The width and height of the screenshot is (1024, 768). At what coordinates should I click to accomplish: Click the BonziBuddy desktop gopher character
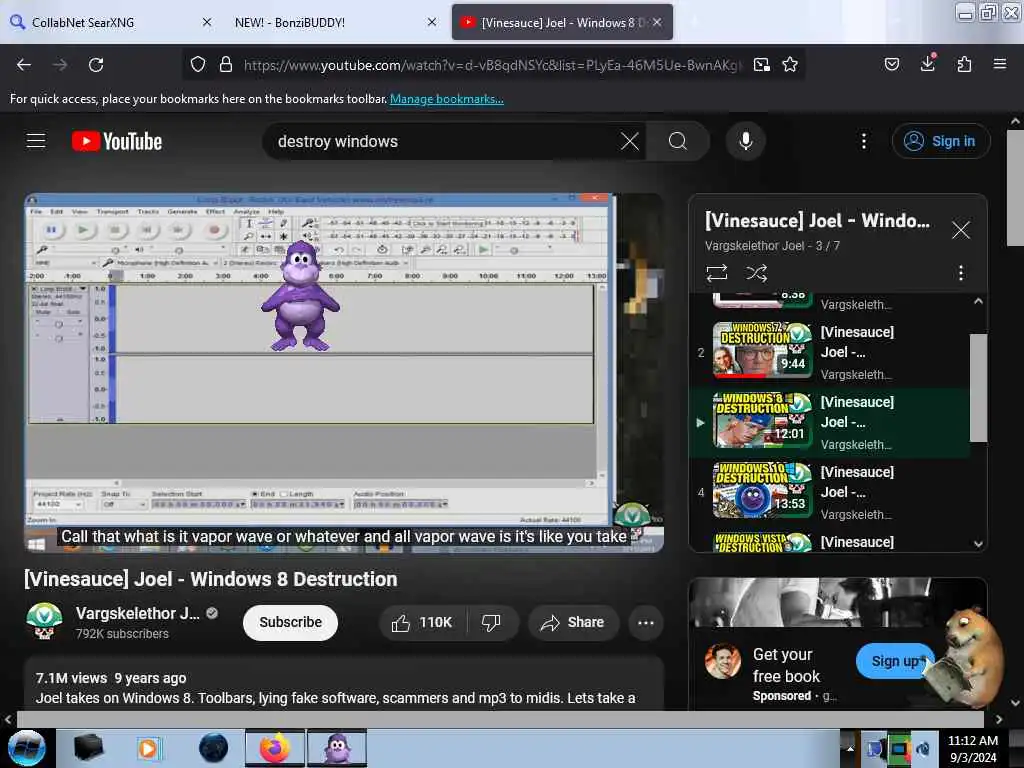coord(965,658)
